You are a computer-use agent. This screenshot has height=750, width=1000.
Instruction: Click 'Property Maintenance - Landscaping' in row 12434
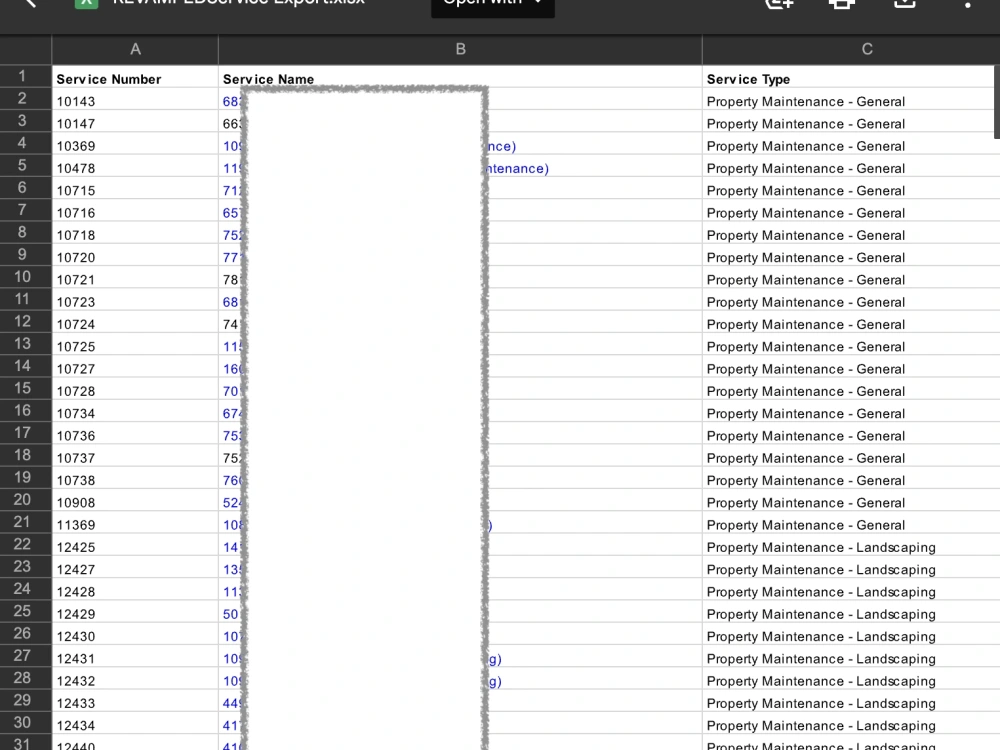[x=821, y=726]
